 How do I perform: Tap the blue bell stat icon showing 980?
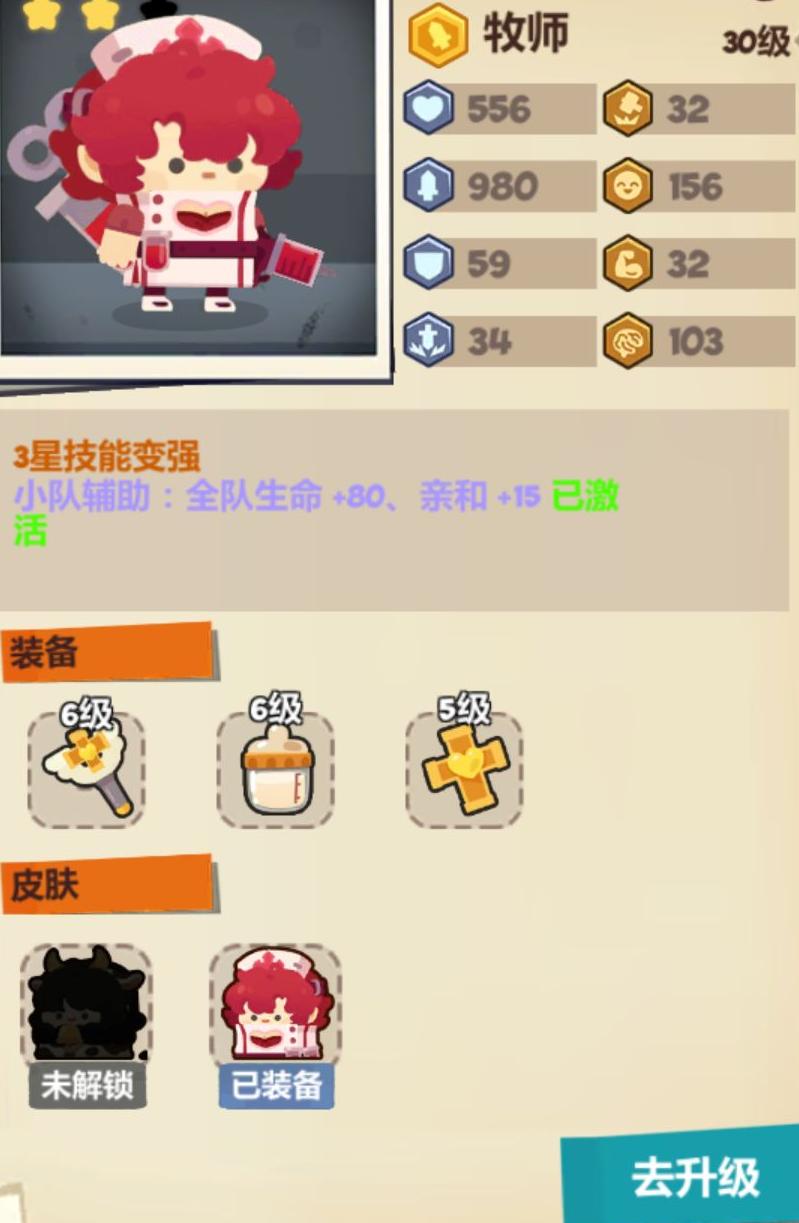tap(428, 186)
